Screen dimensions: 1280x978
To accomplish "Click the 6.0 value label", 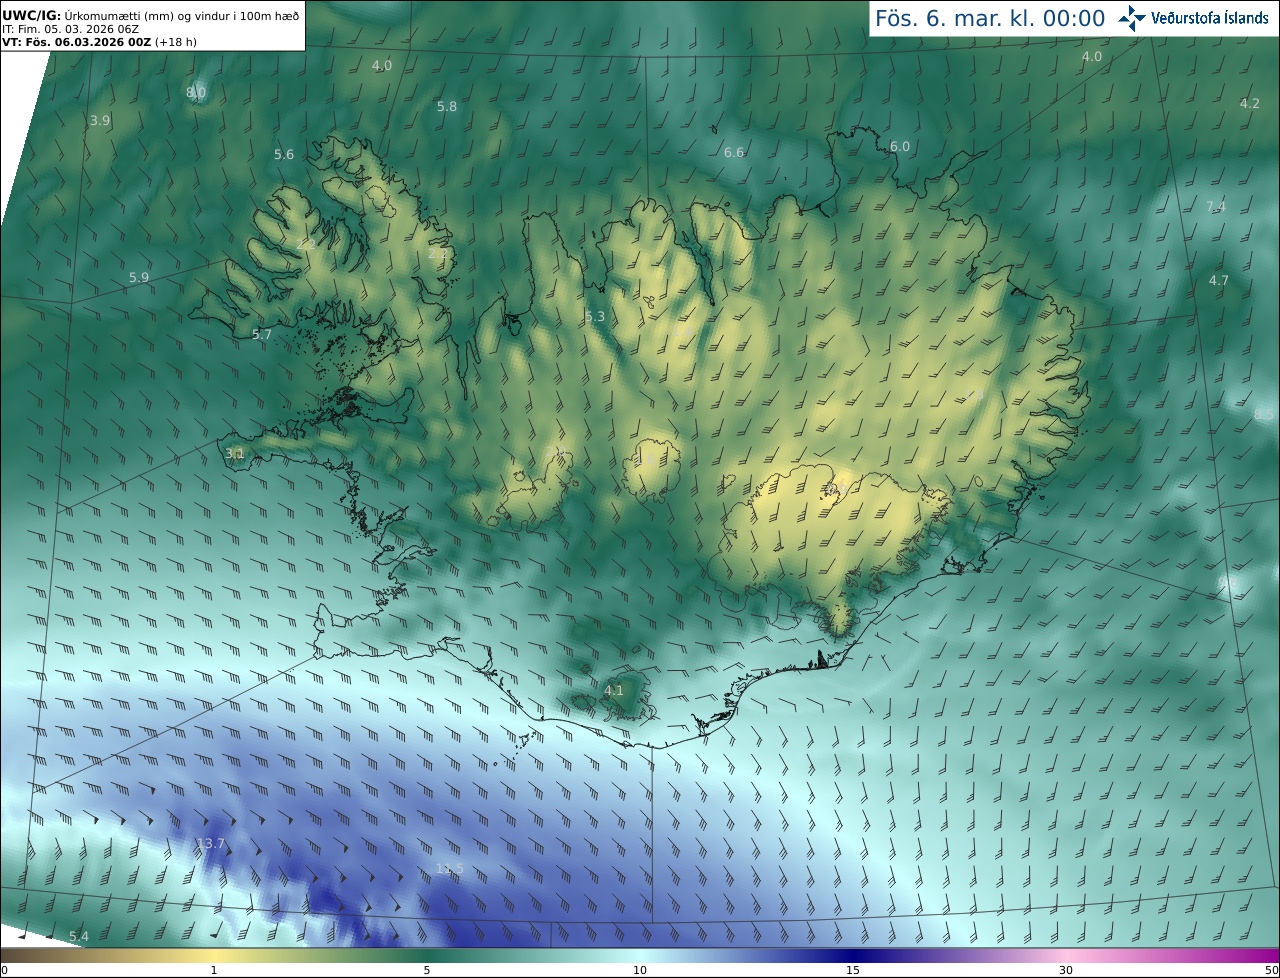I will coord(900,146).
